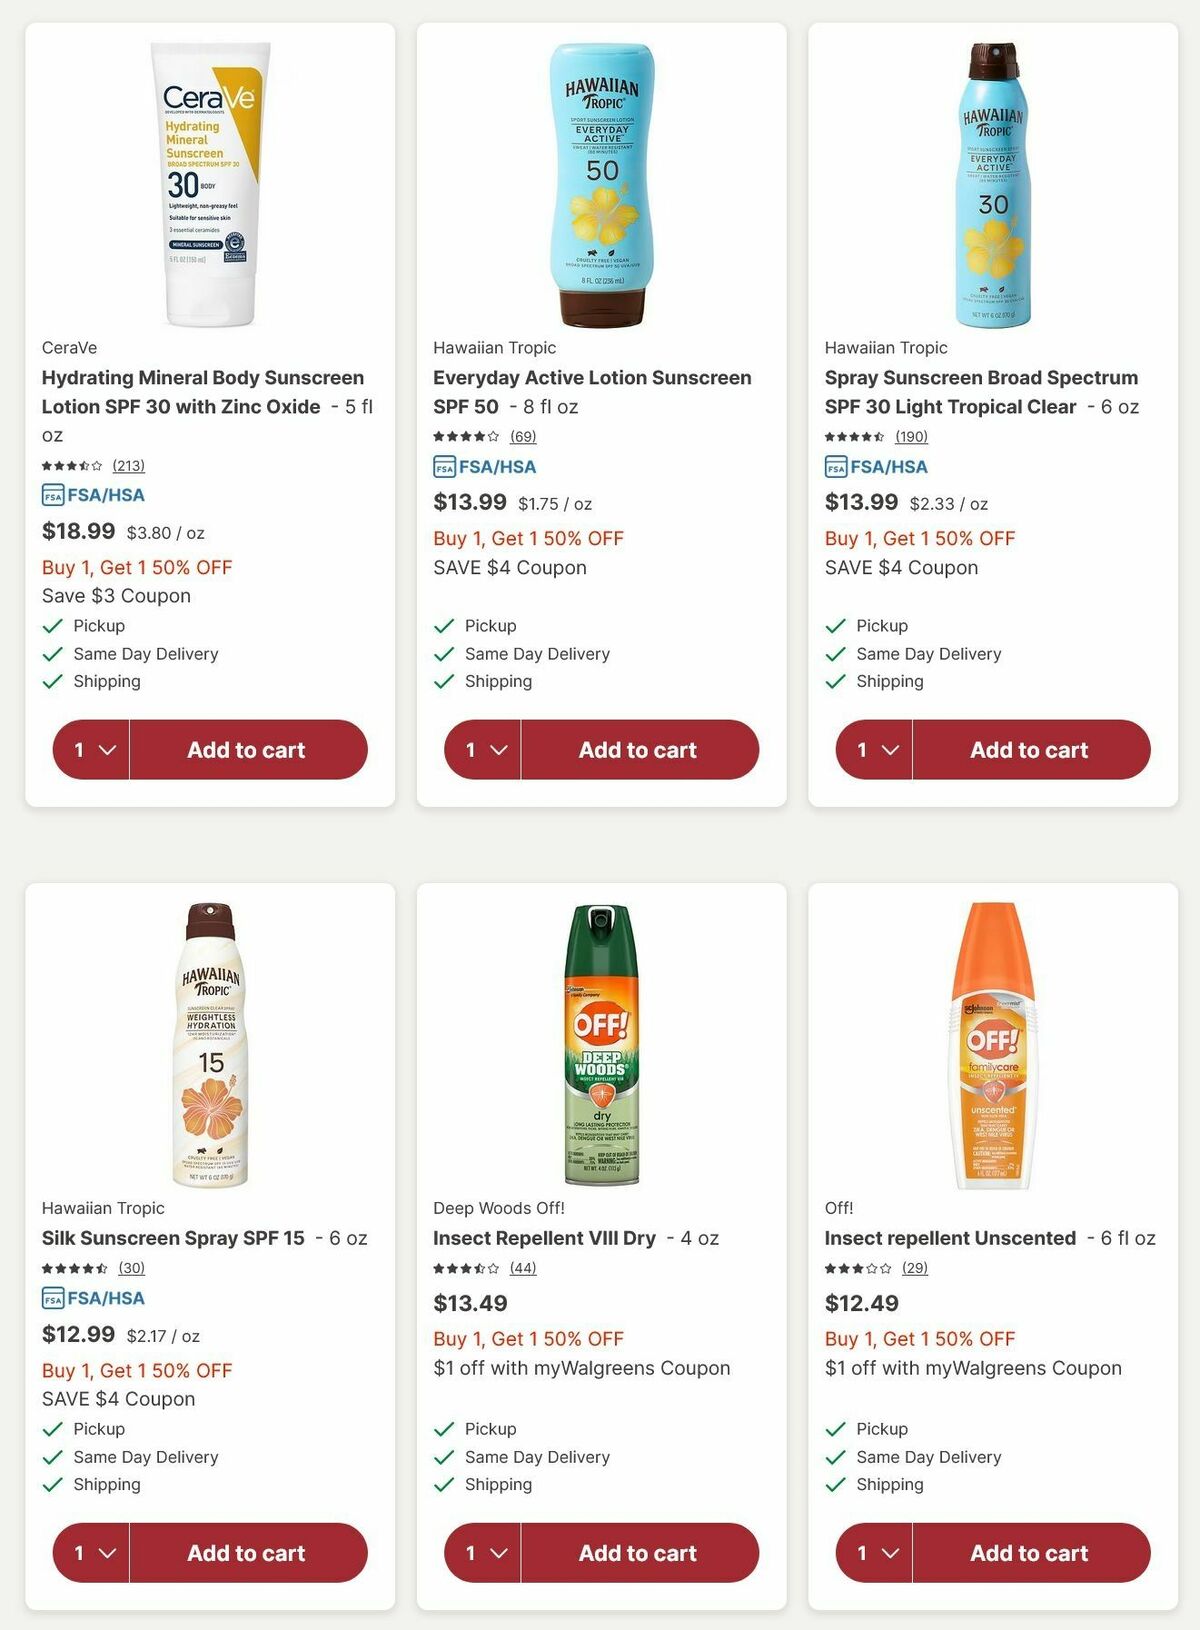
Task: Open the 213 reviews link for CeraVe
Action: pyautogui.click(x=131, y=465)
